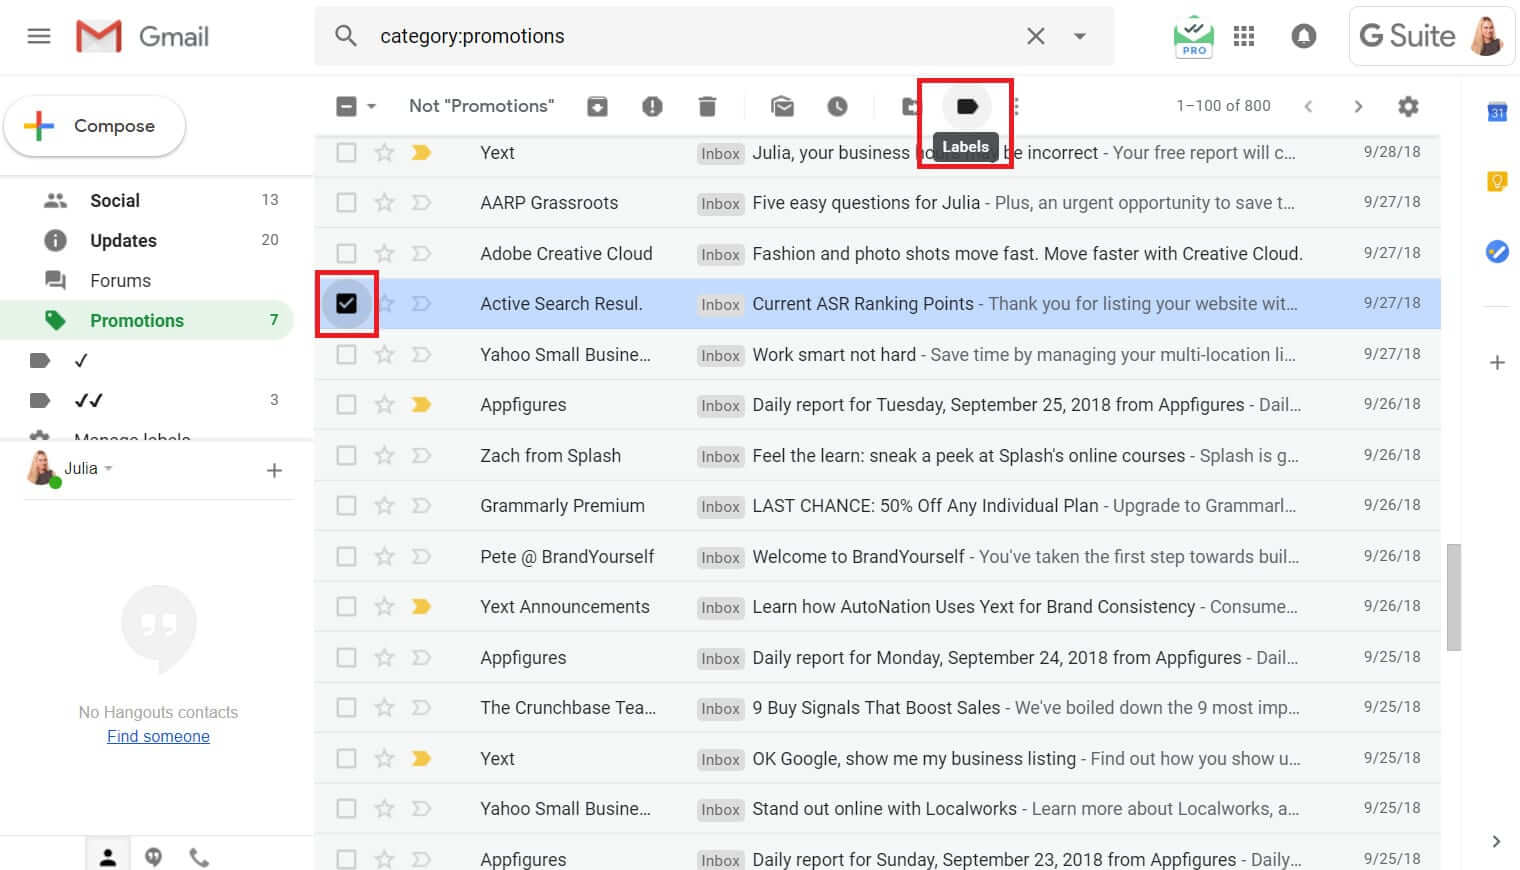Expand the Julia account menu
Screen dimensions: 1520x870
pos(108,468)
